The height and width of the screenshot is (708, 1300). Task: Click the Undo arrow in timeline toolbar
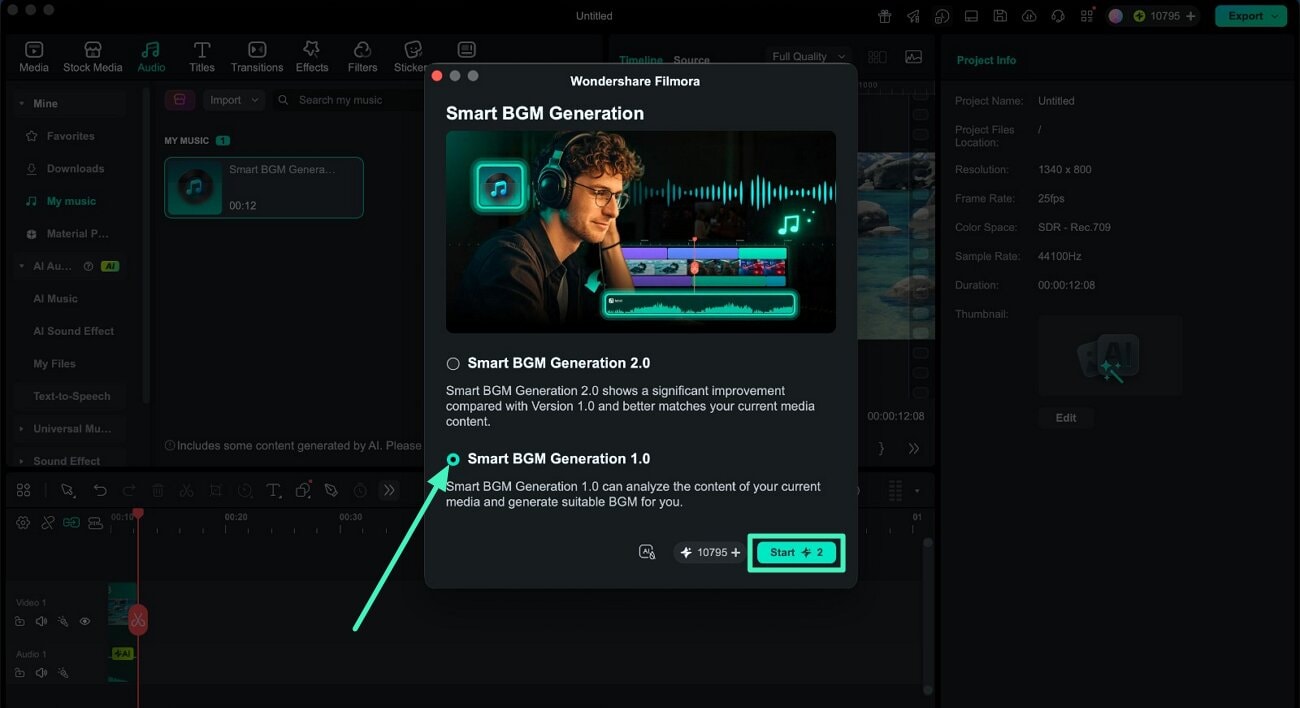[x=100, y=490]
